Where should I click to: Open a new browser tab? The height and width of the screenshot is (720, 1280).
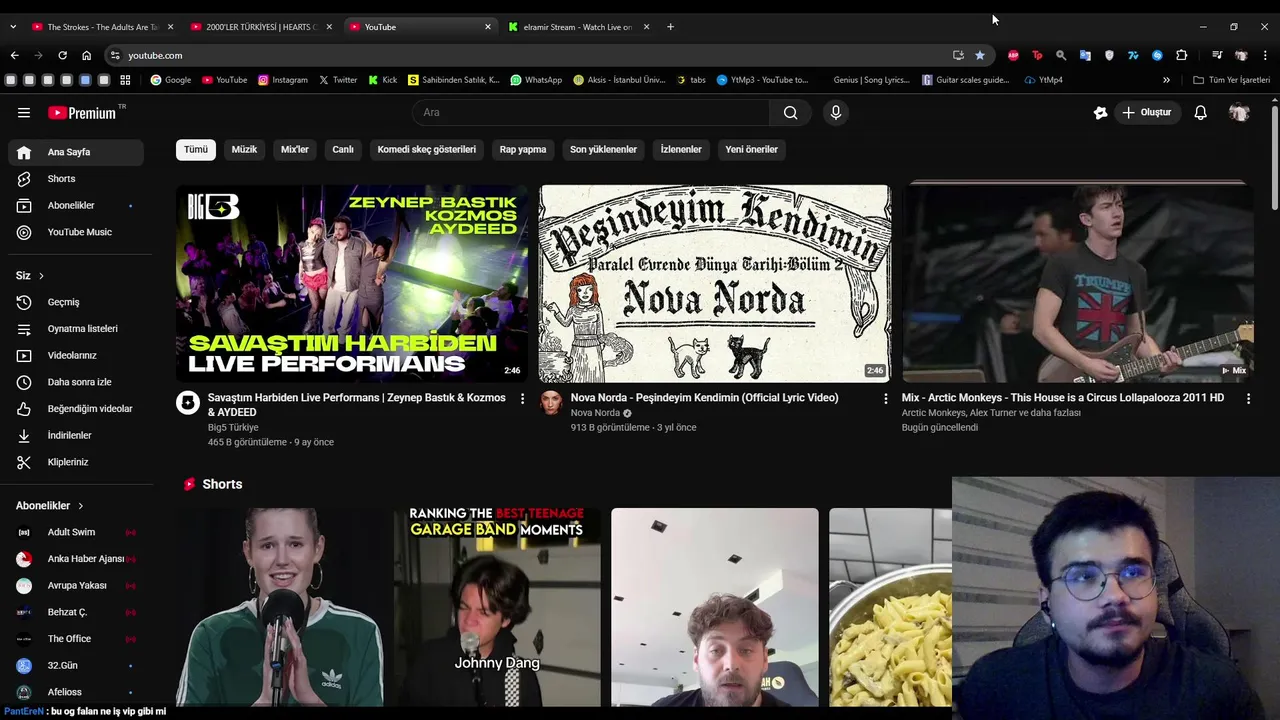670,27
